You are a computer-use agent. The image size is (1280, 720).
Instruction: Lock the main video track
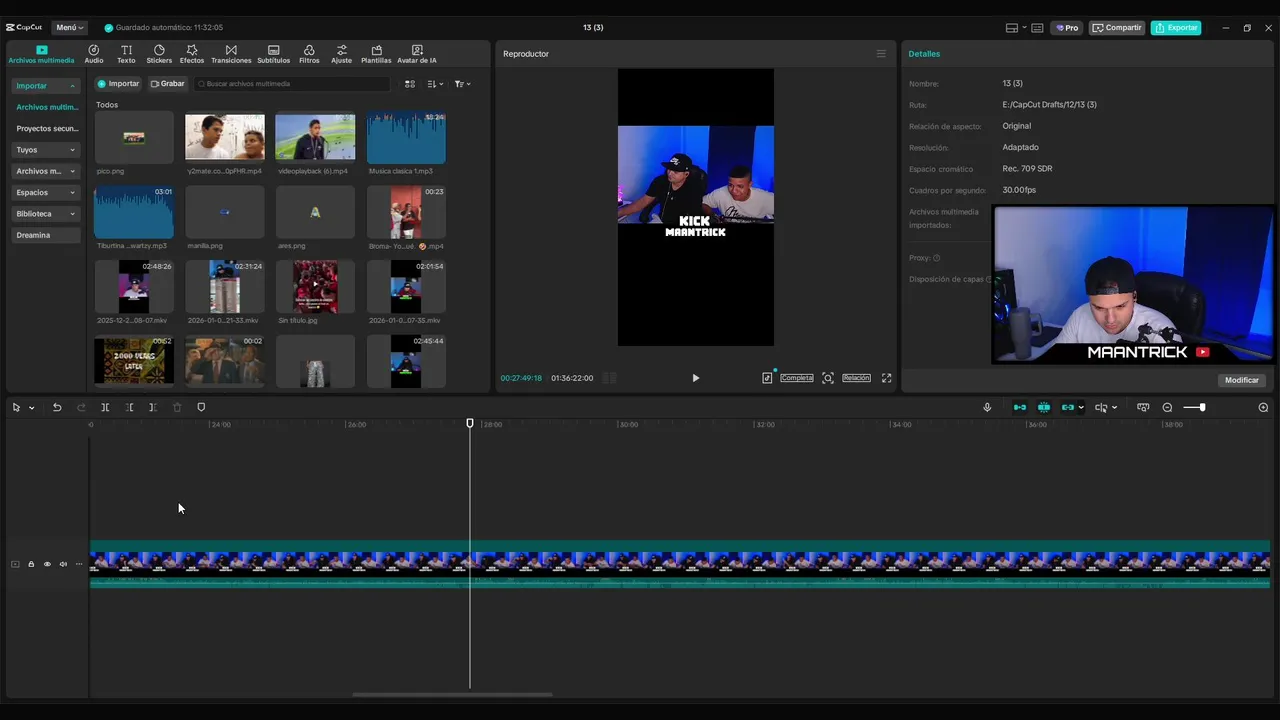point(31,564)
